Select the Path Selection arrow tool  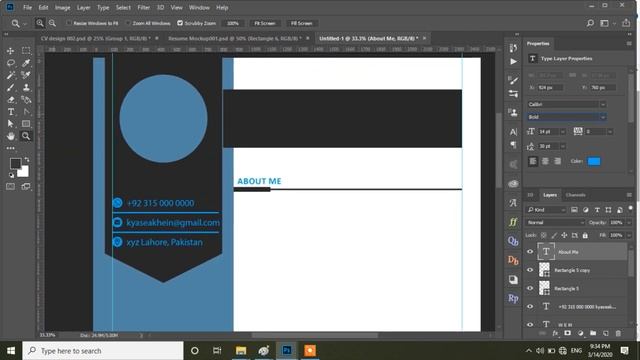(11, 124)
